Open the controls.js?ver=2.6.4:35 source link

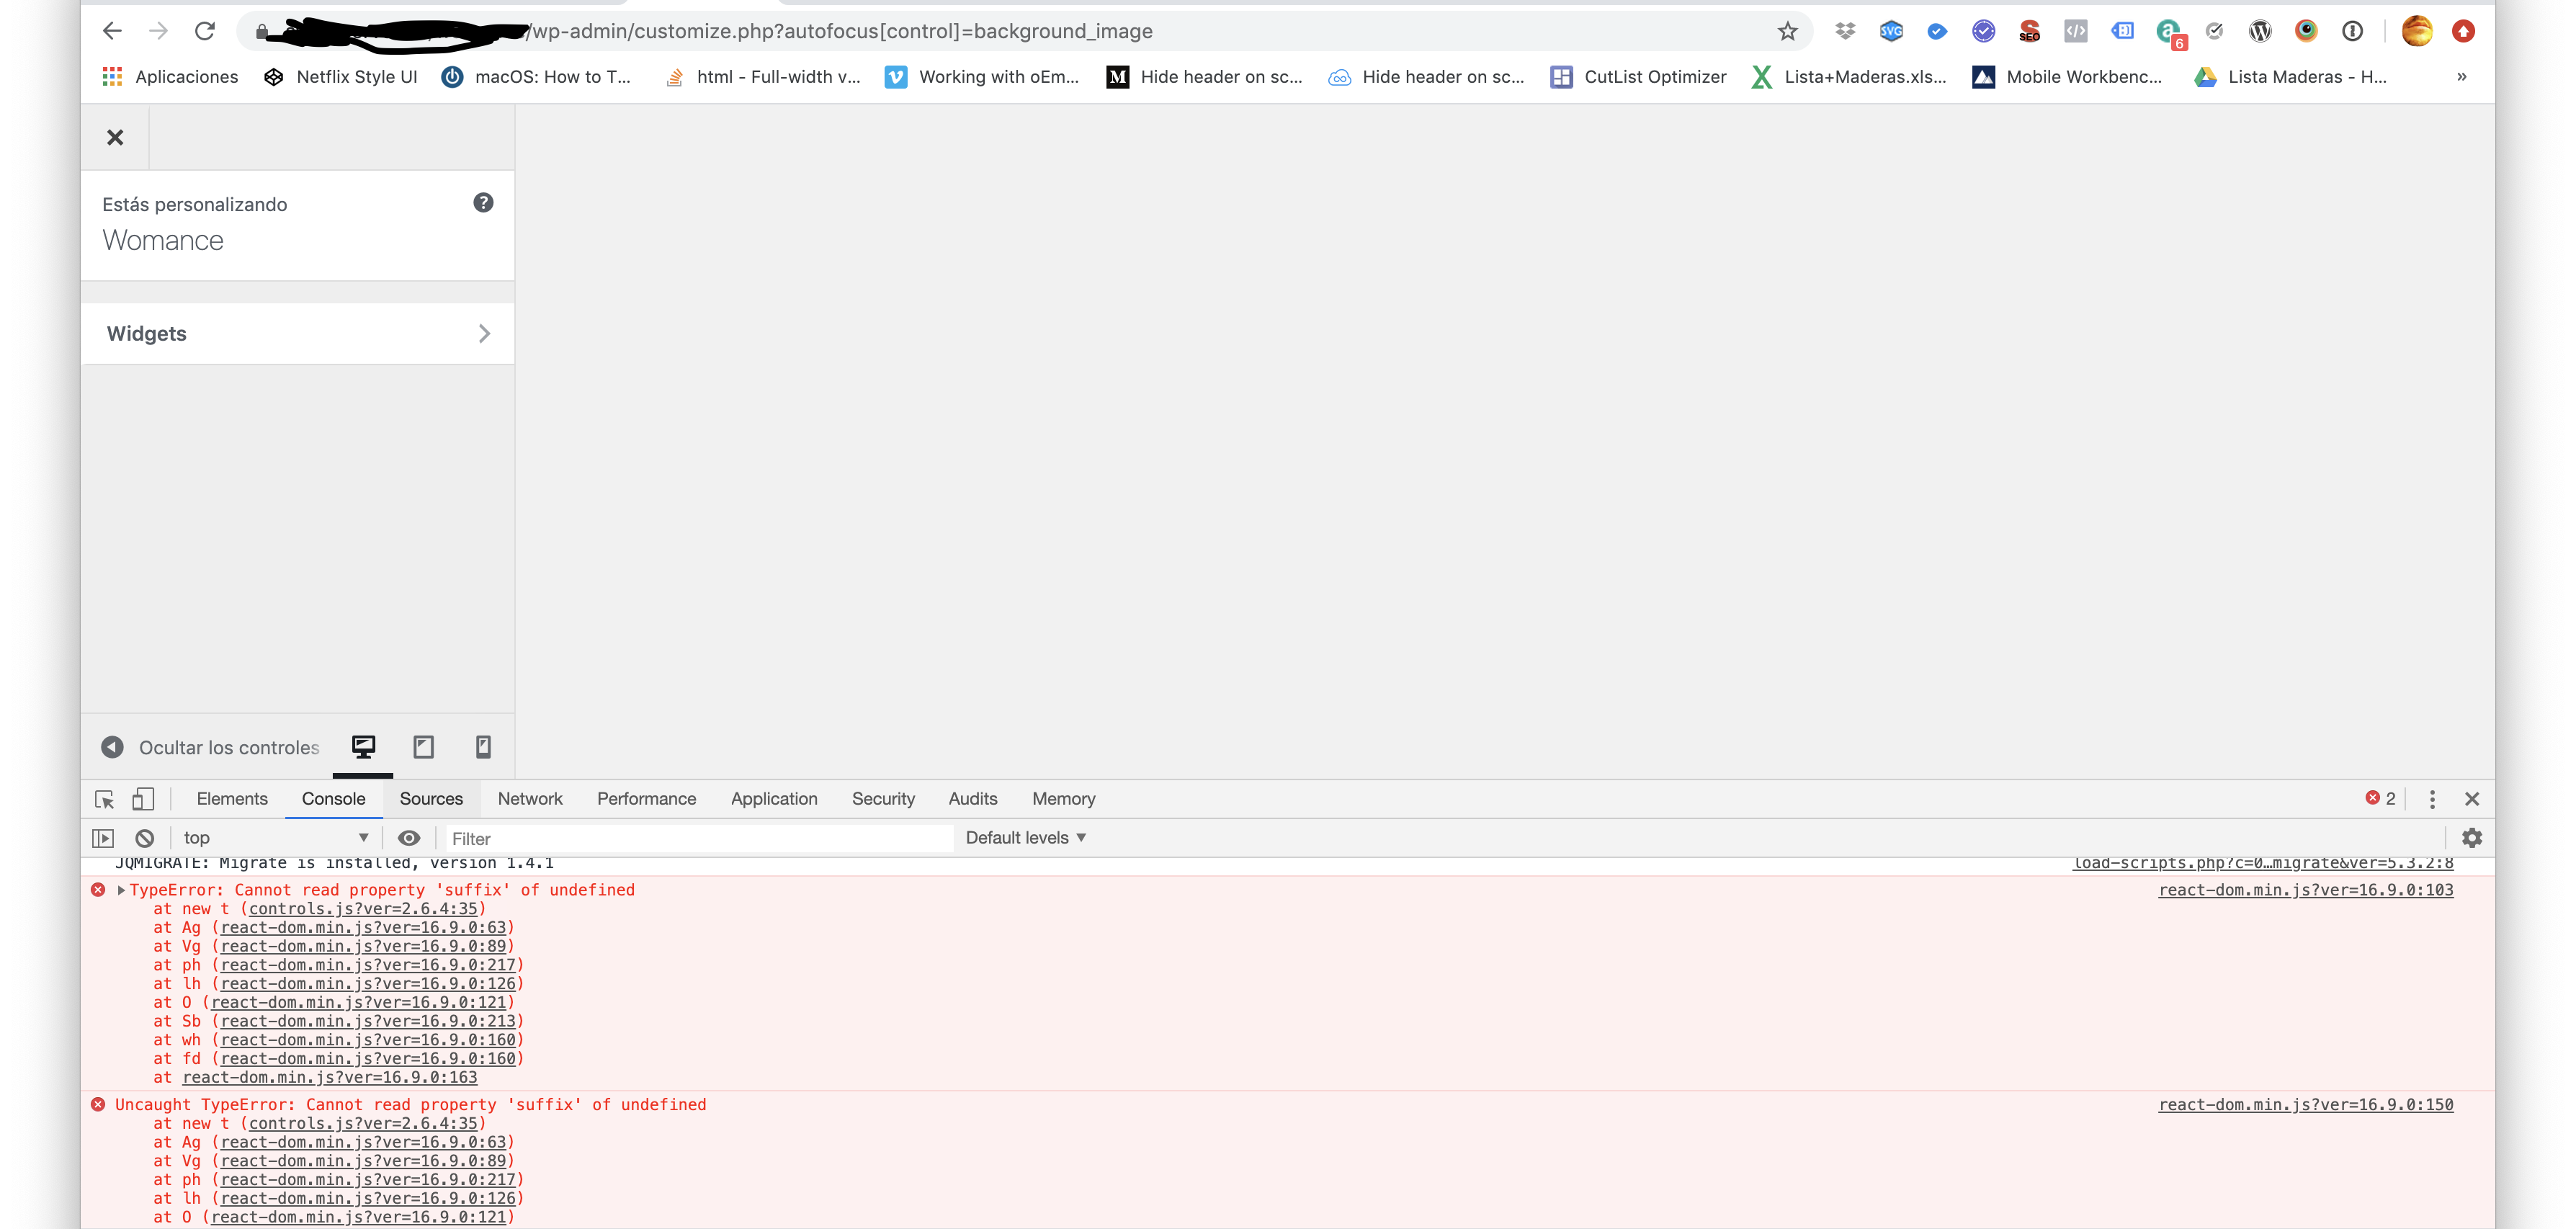point(364,908)
